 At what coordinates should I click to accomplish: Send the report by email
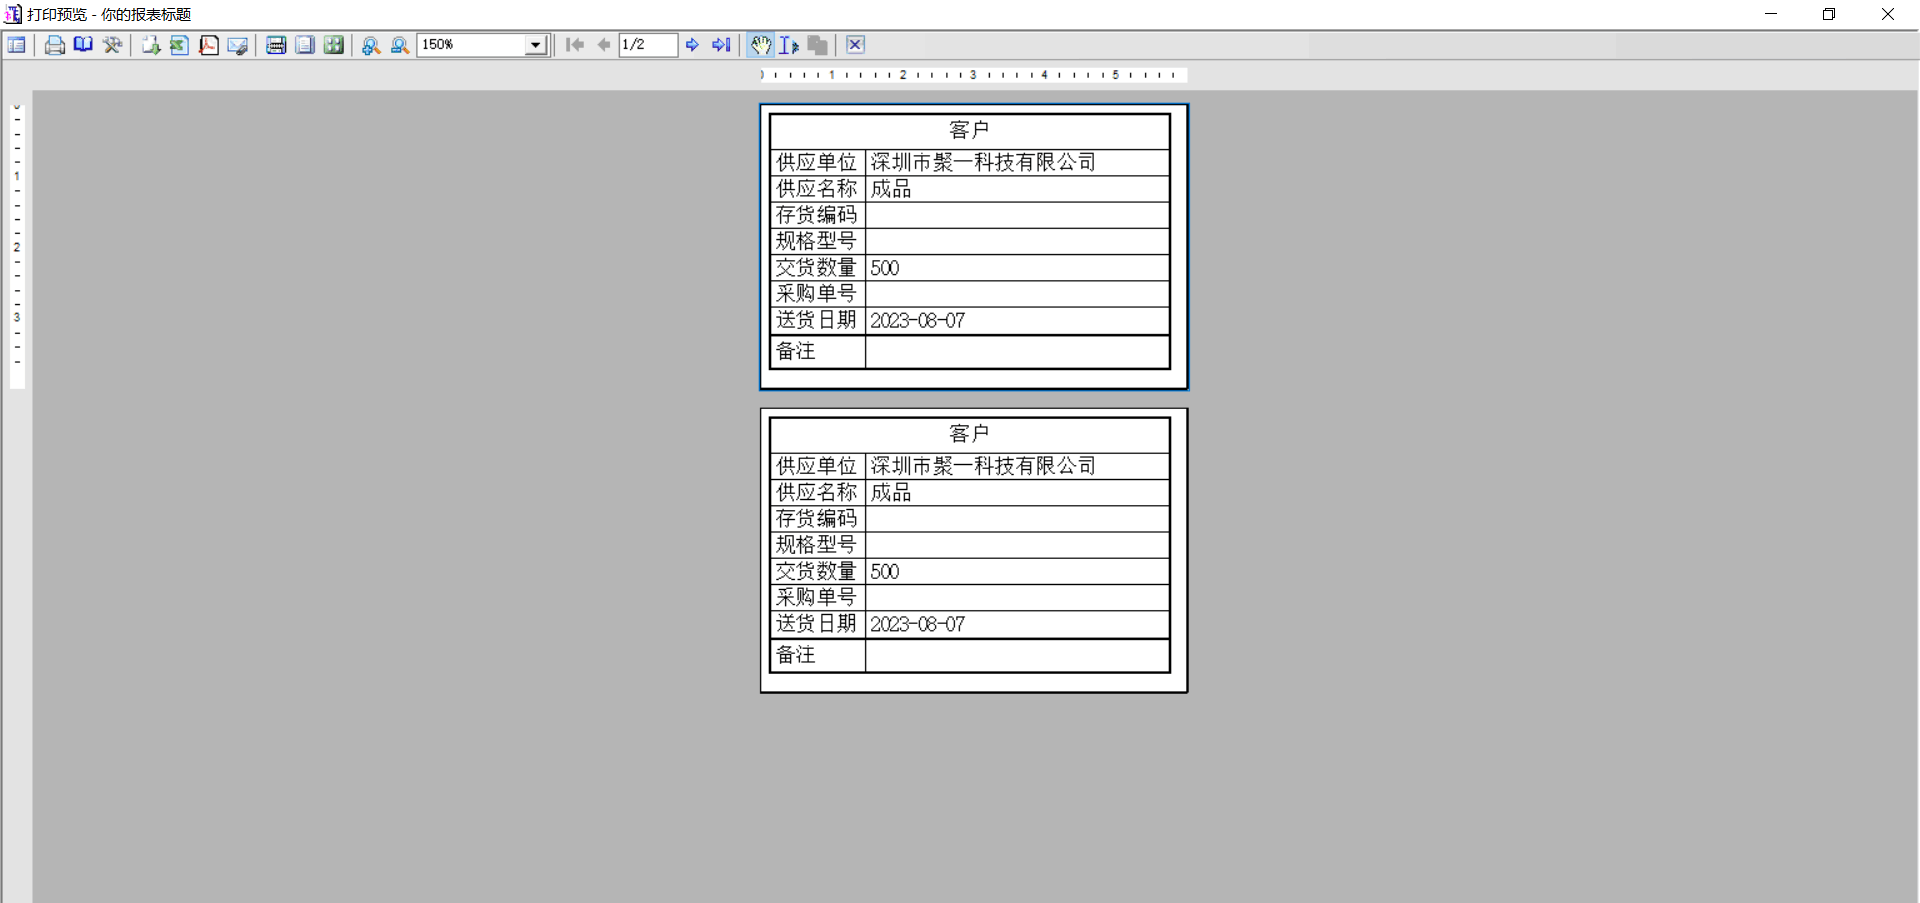(x=237, y=45)
